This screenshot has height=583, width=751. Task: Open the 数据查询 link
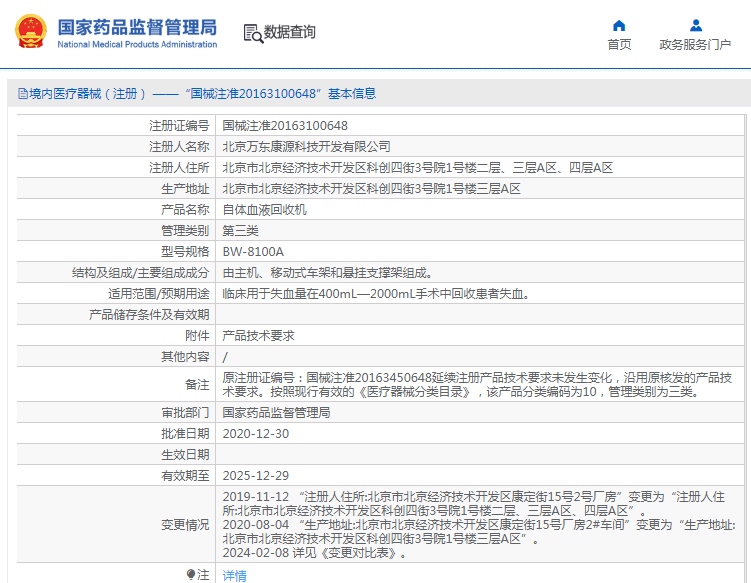289,32
